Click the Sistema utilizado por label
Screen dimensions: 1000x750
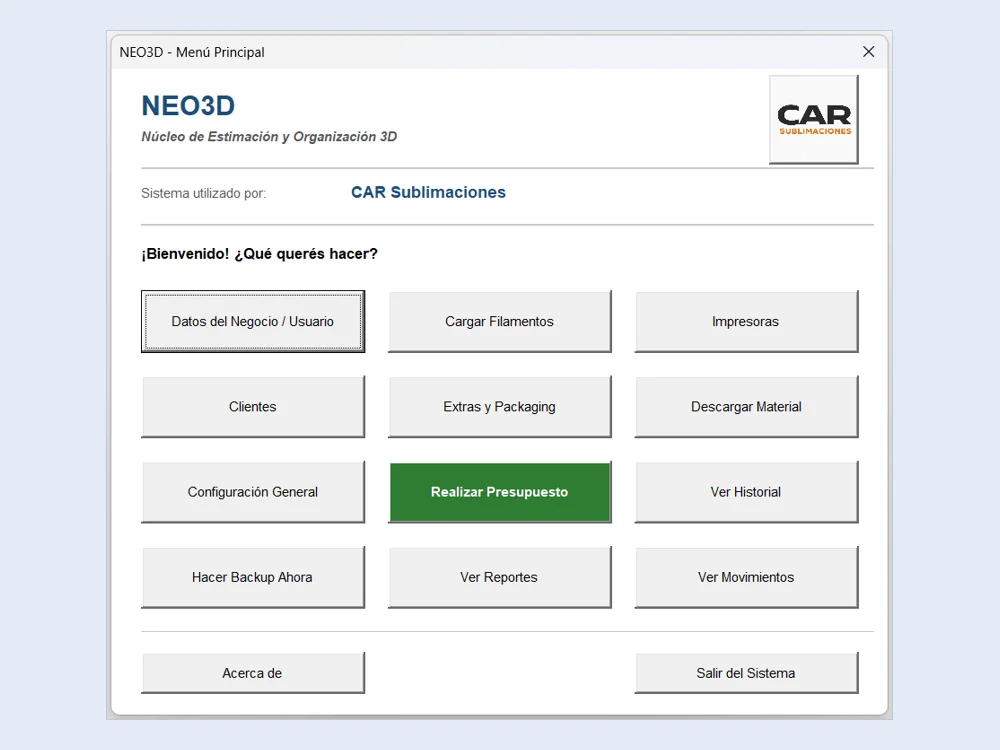click(203, 193)
